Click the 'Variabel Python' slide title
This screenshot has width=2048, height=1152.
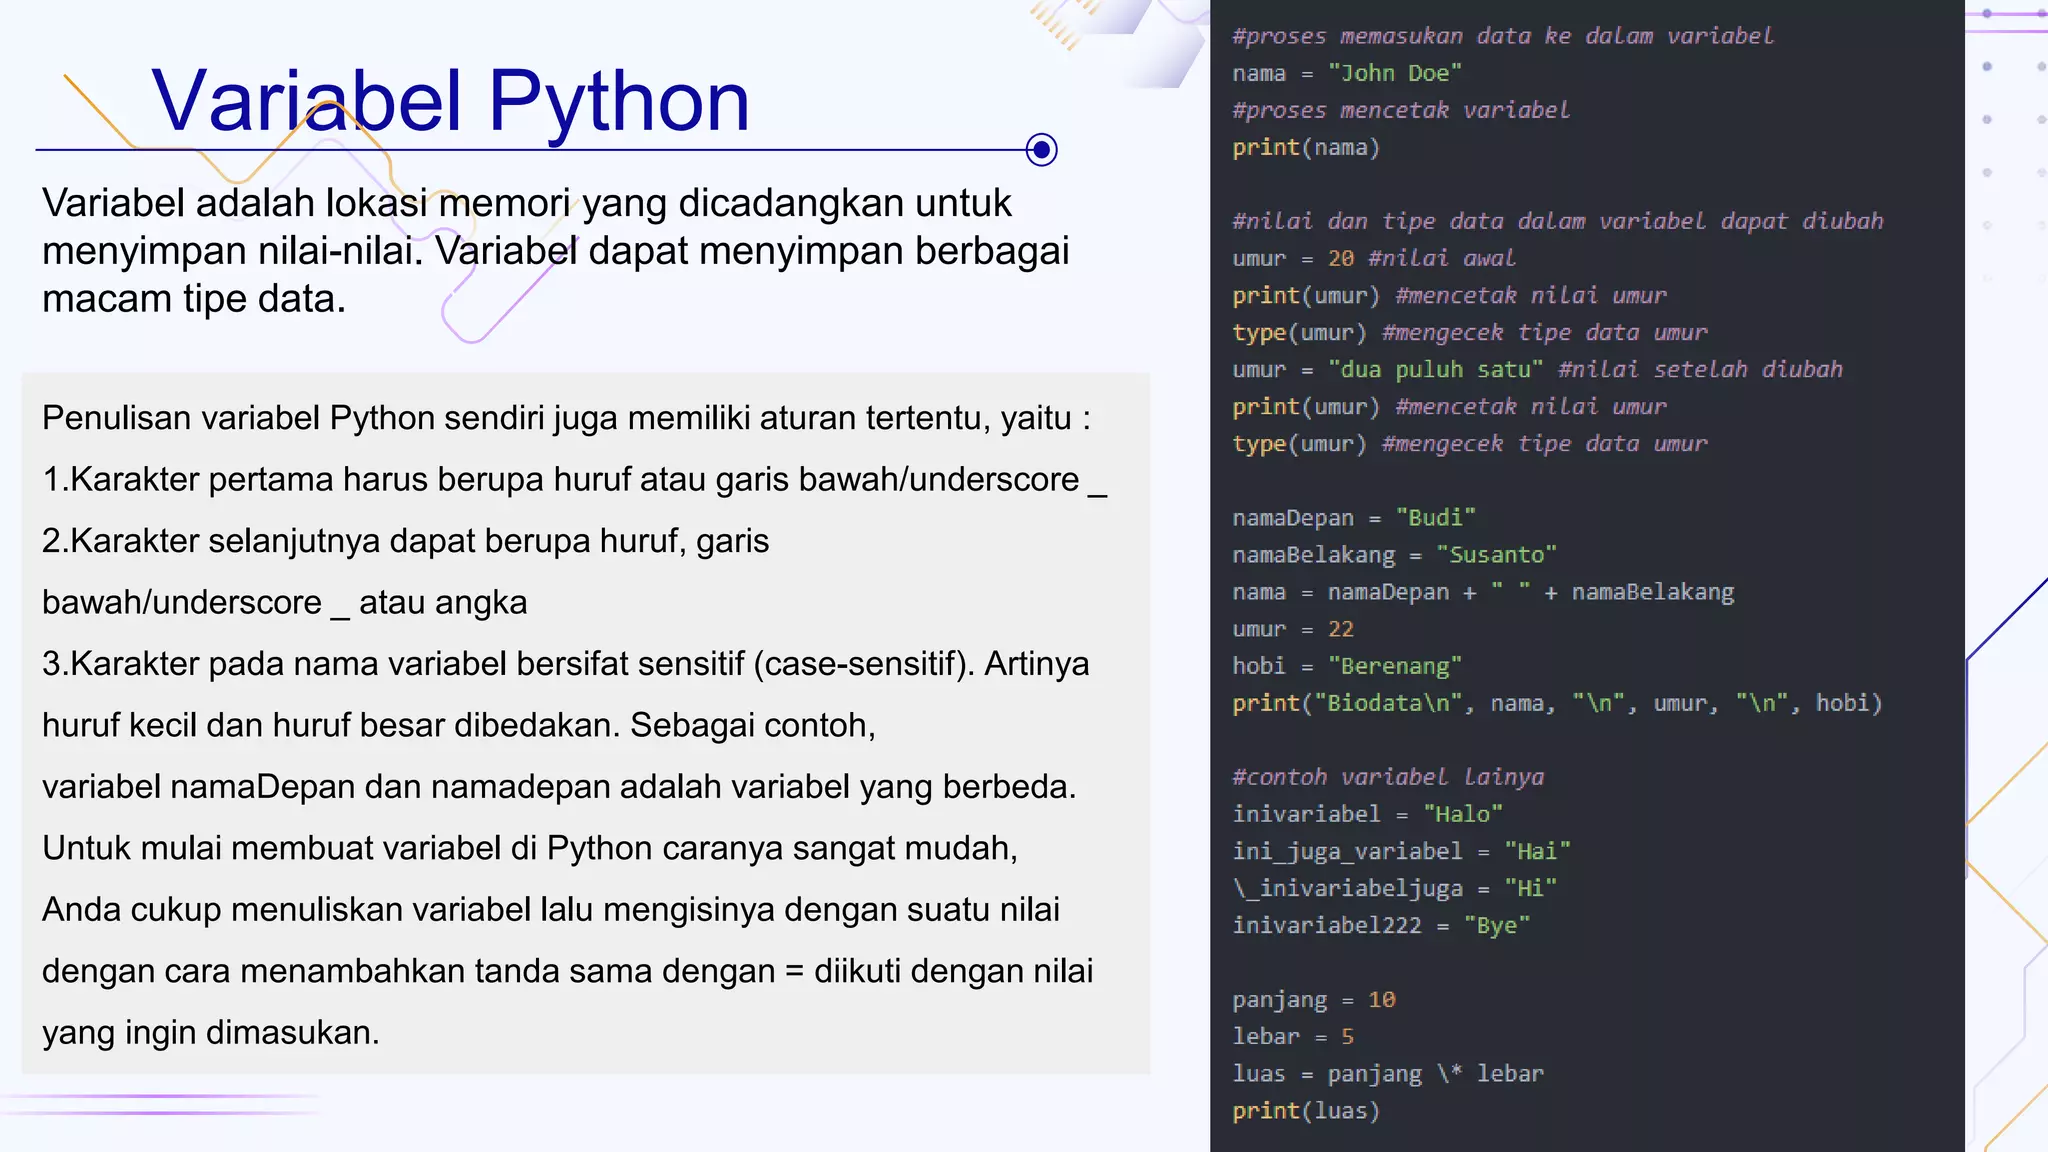tap(450, 103)
